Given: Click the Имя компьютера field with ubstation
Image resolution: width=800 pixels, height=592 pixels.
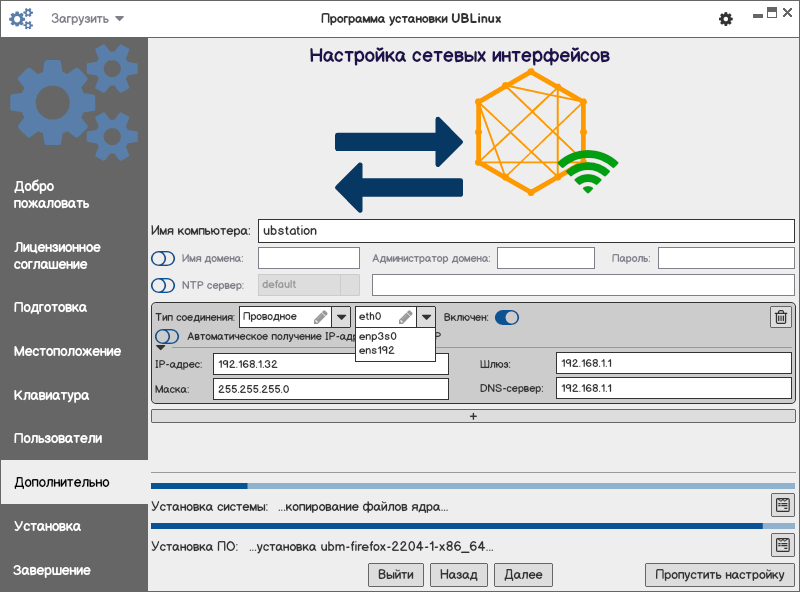Looking at the screenshot, I should (x=526, y=231).
